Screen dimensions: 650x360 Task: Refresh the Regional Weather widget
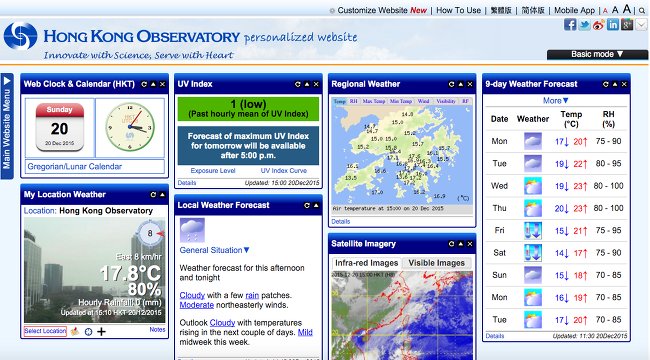point(451,84)
